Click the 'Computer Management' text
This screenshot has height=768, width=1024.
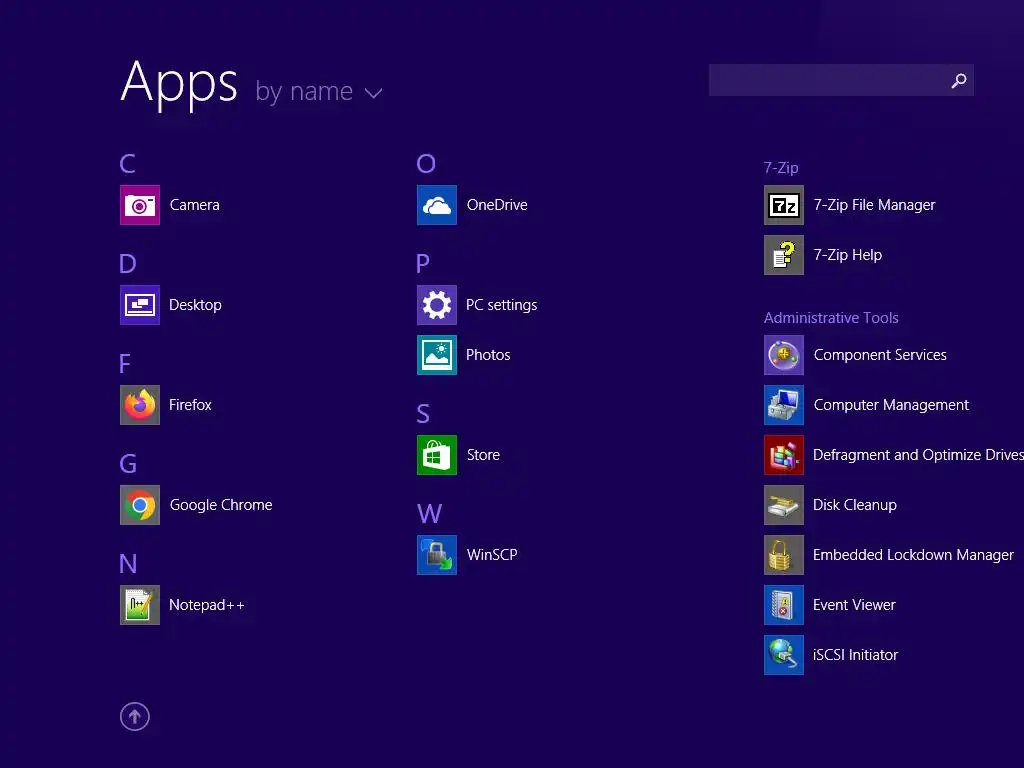891,405
